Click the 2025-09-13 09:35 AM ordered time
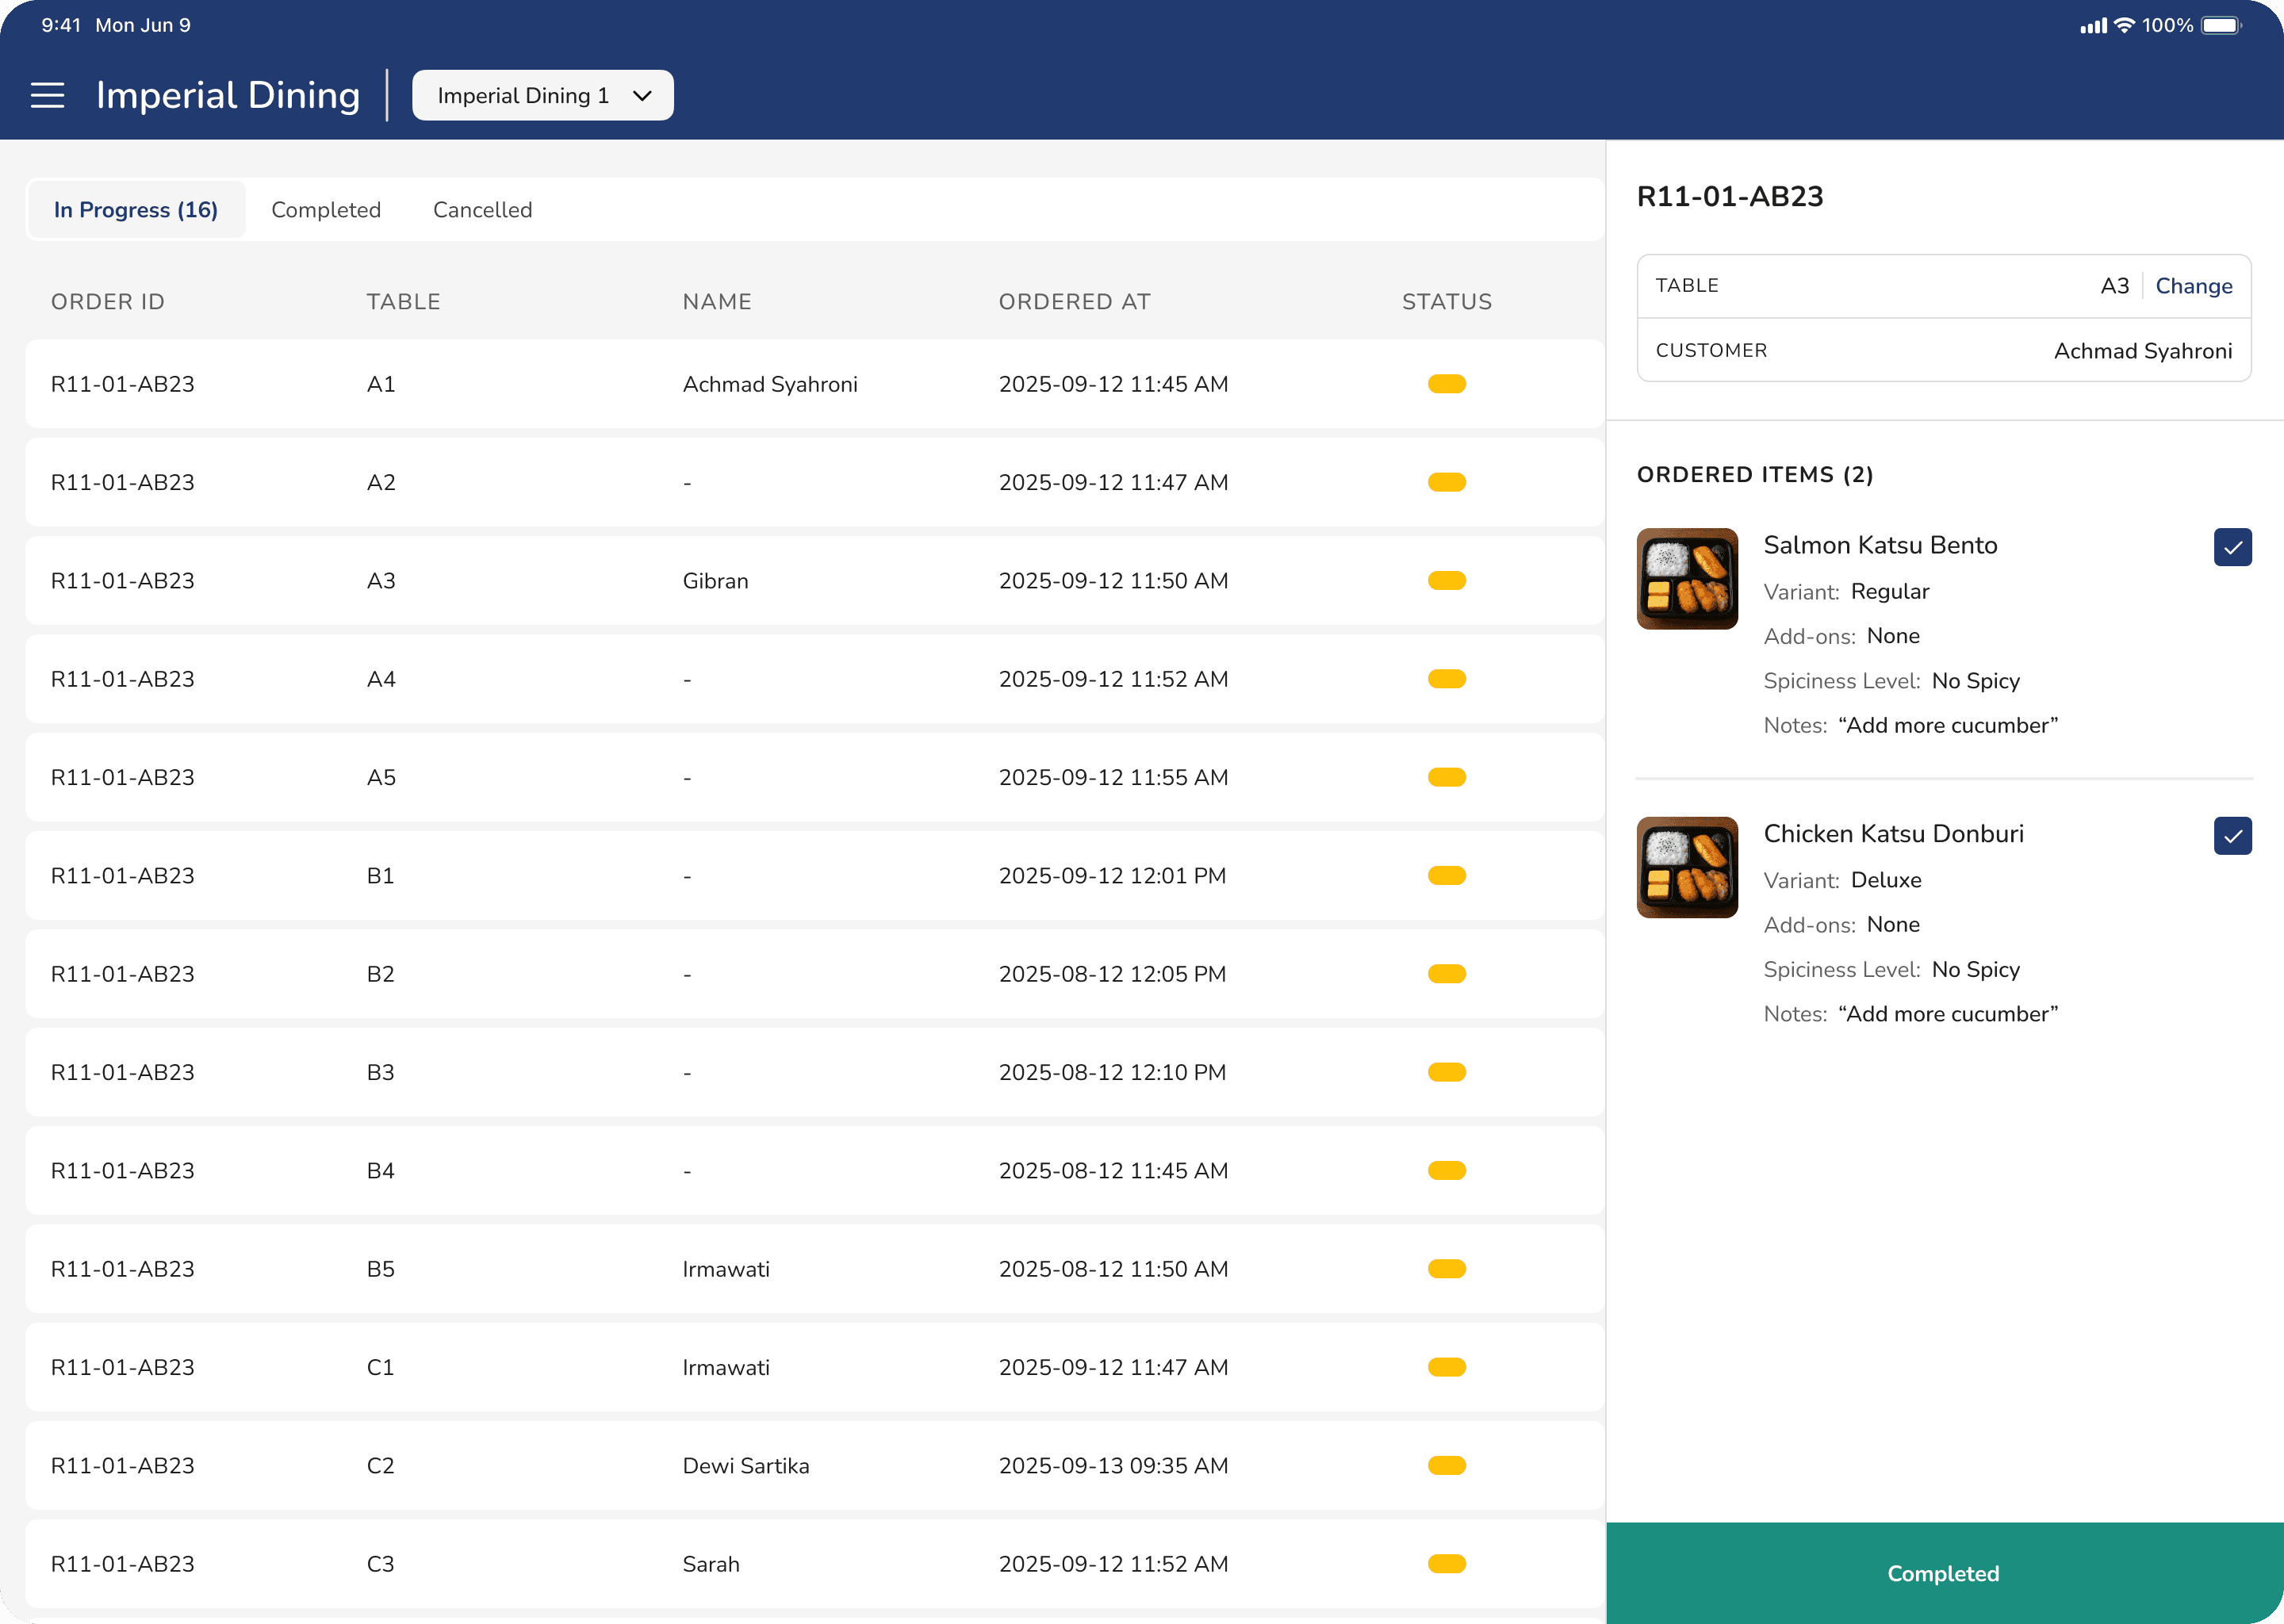Screen dimensions: 2284x1624 (1113, 1466)
